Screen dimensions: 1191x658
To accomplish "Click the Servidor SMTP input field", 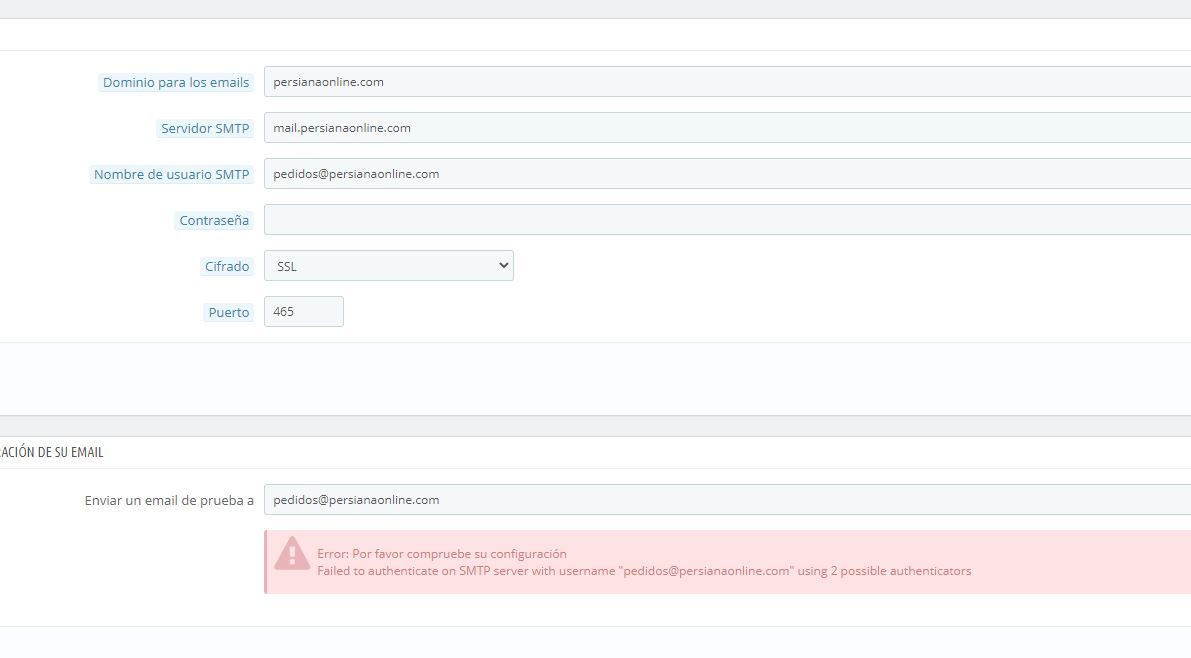I will tap(727, 128).
